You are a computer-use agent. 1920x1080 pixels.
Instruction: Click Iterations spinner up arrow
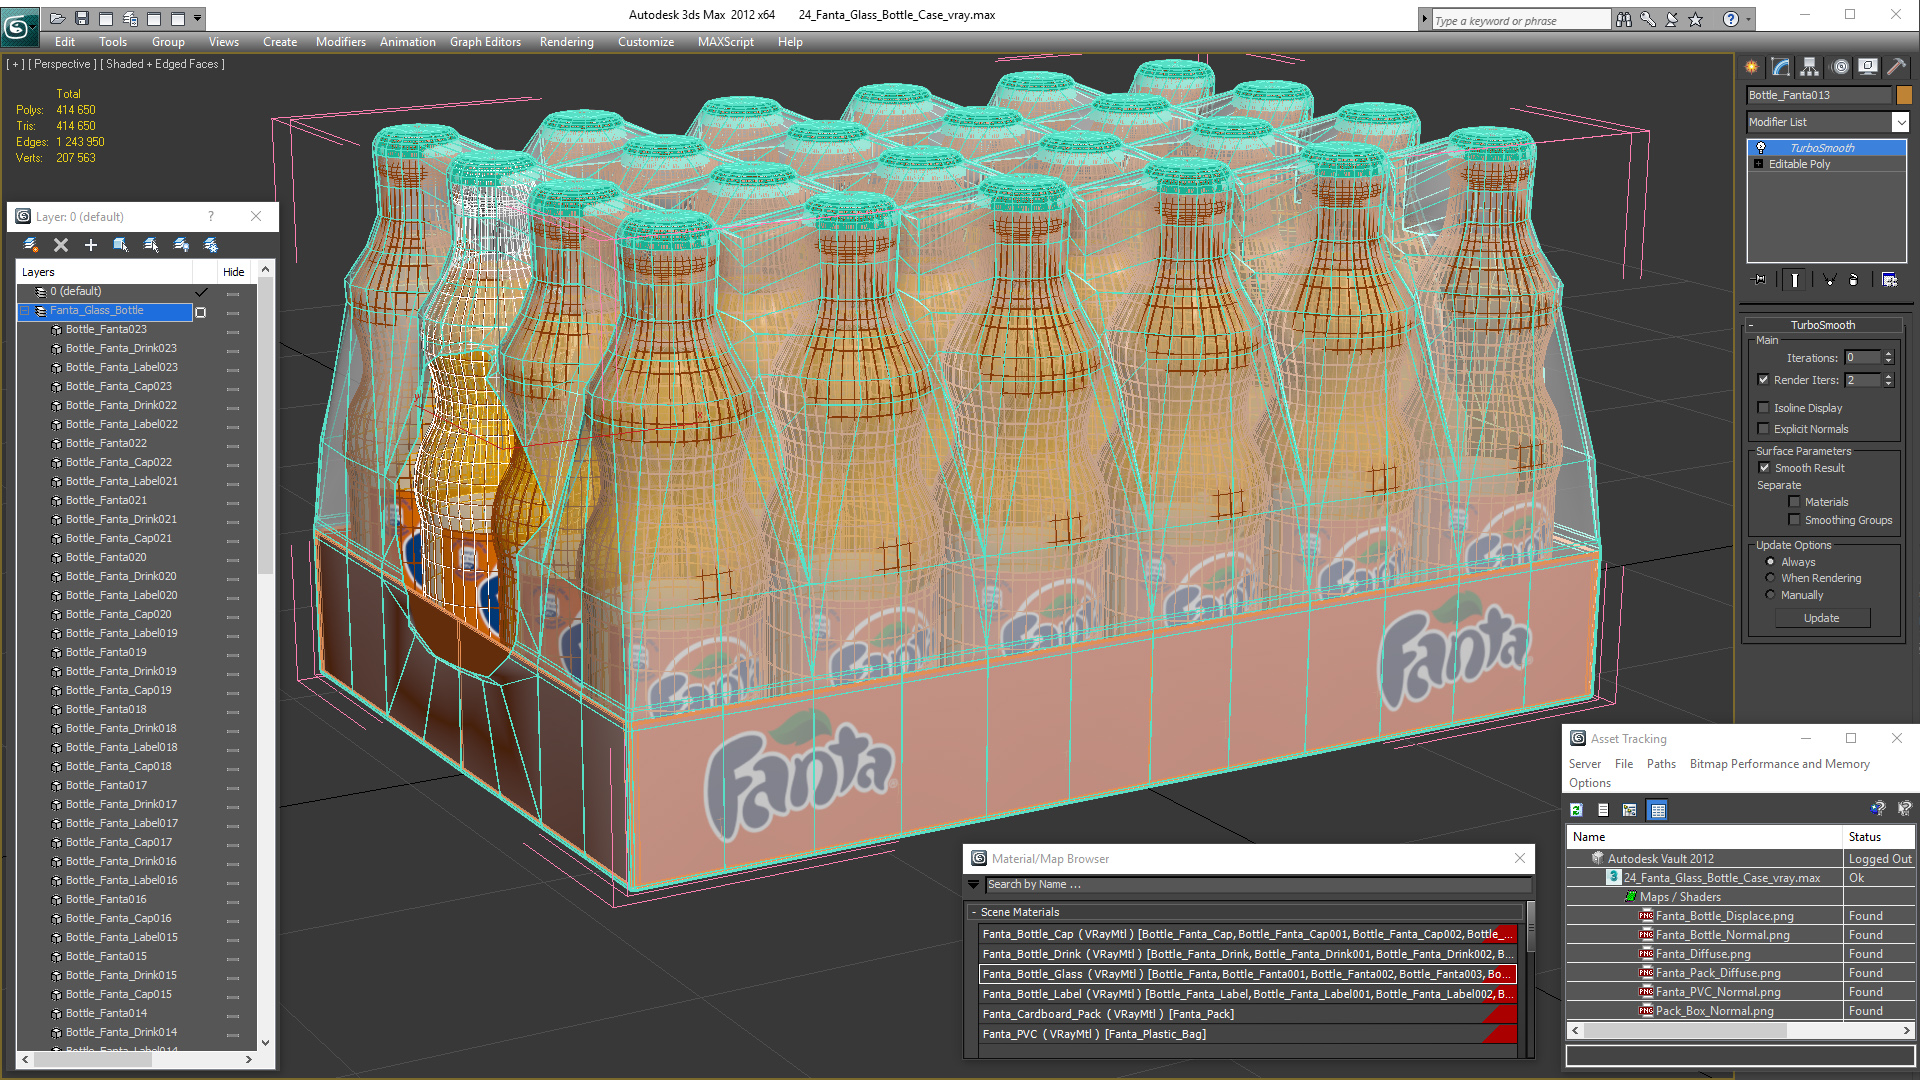click(1888, 354)
